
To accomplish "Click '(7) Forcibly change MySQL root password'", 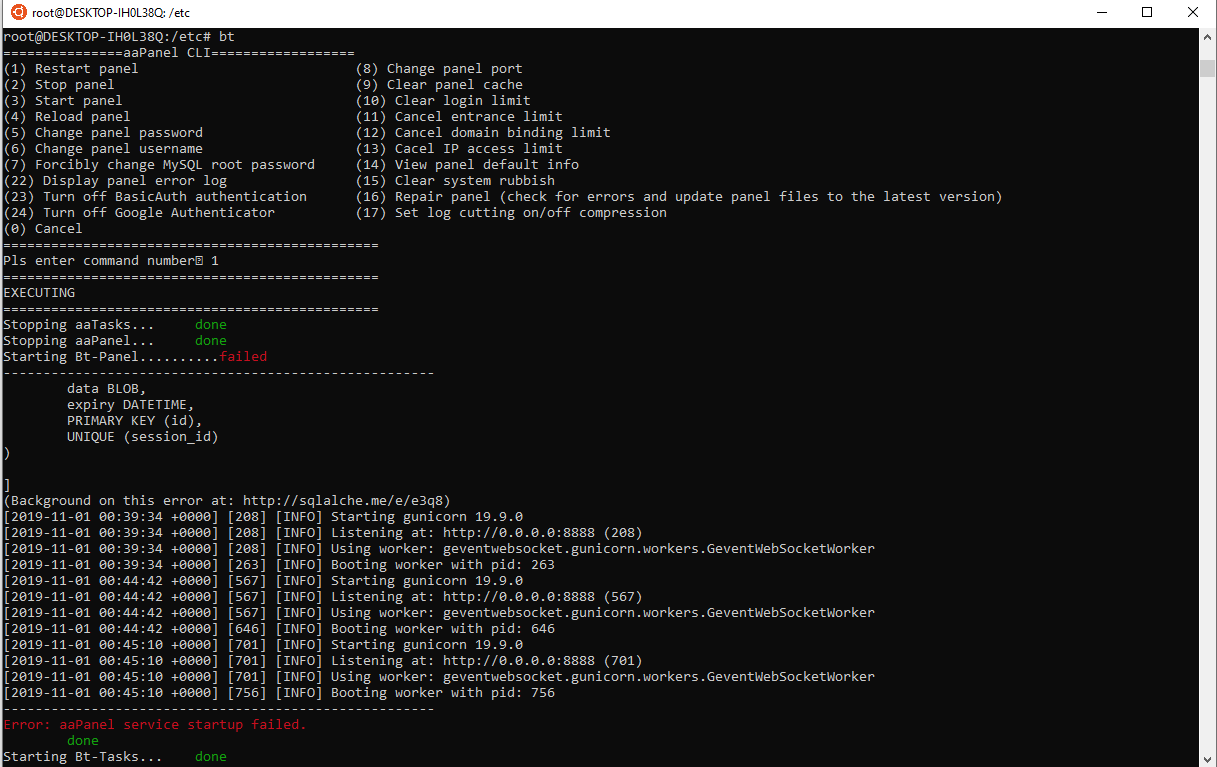I will click(159, 165).
